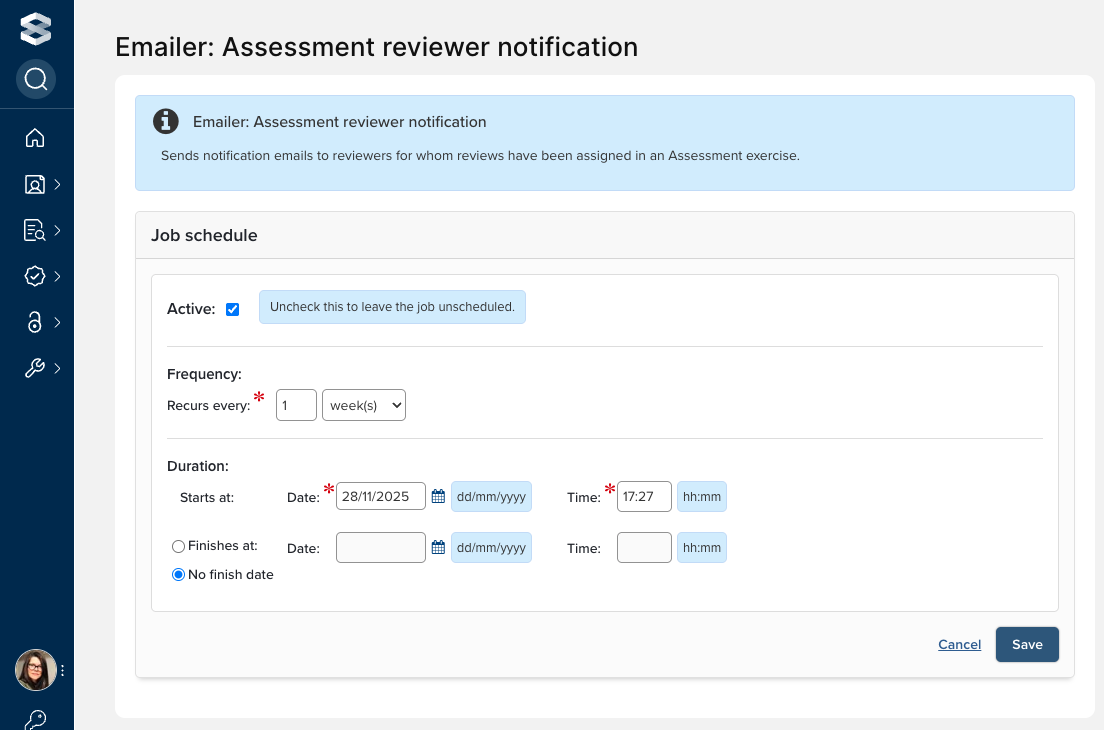This screenshot has height=730, width=1104.
Task: Select the 'No finish date' radio option
Action: 179,575
